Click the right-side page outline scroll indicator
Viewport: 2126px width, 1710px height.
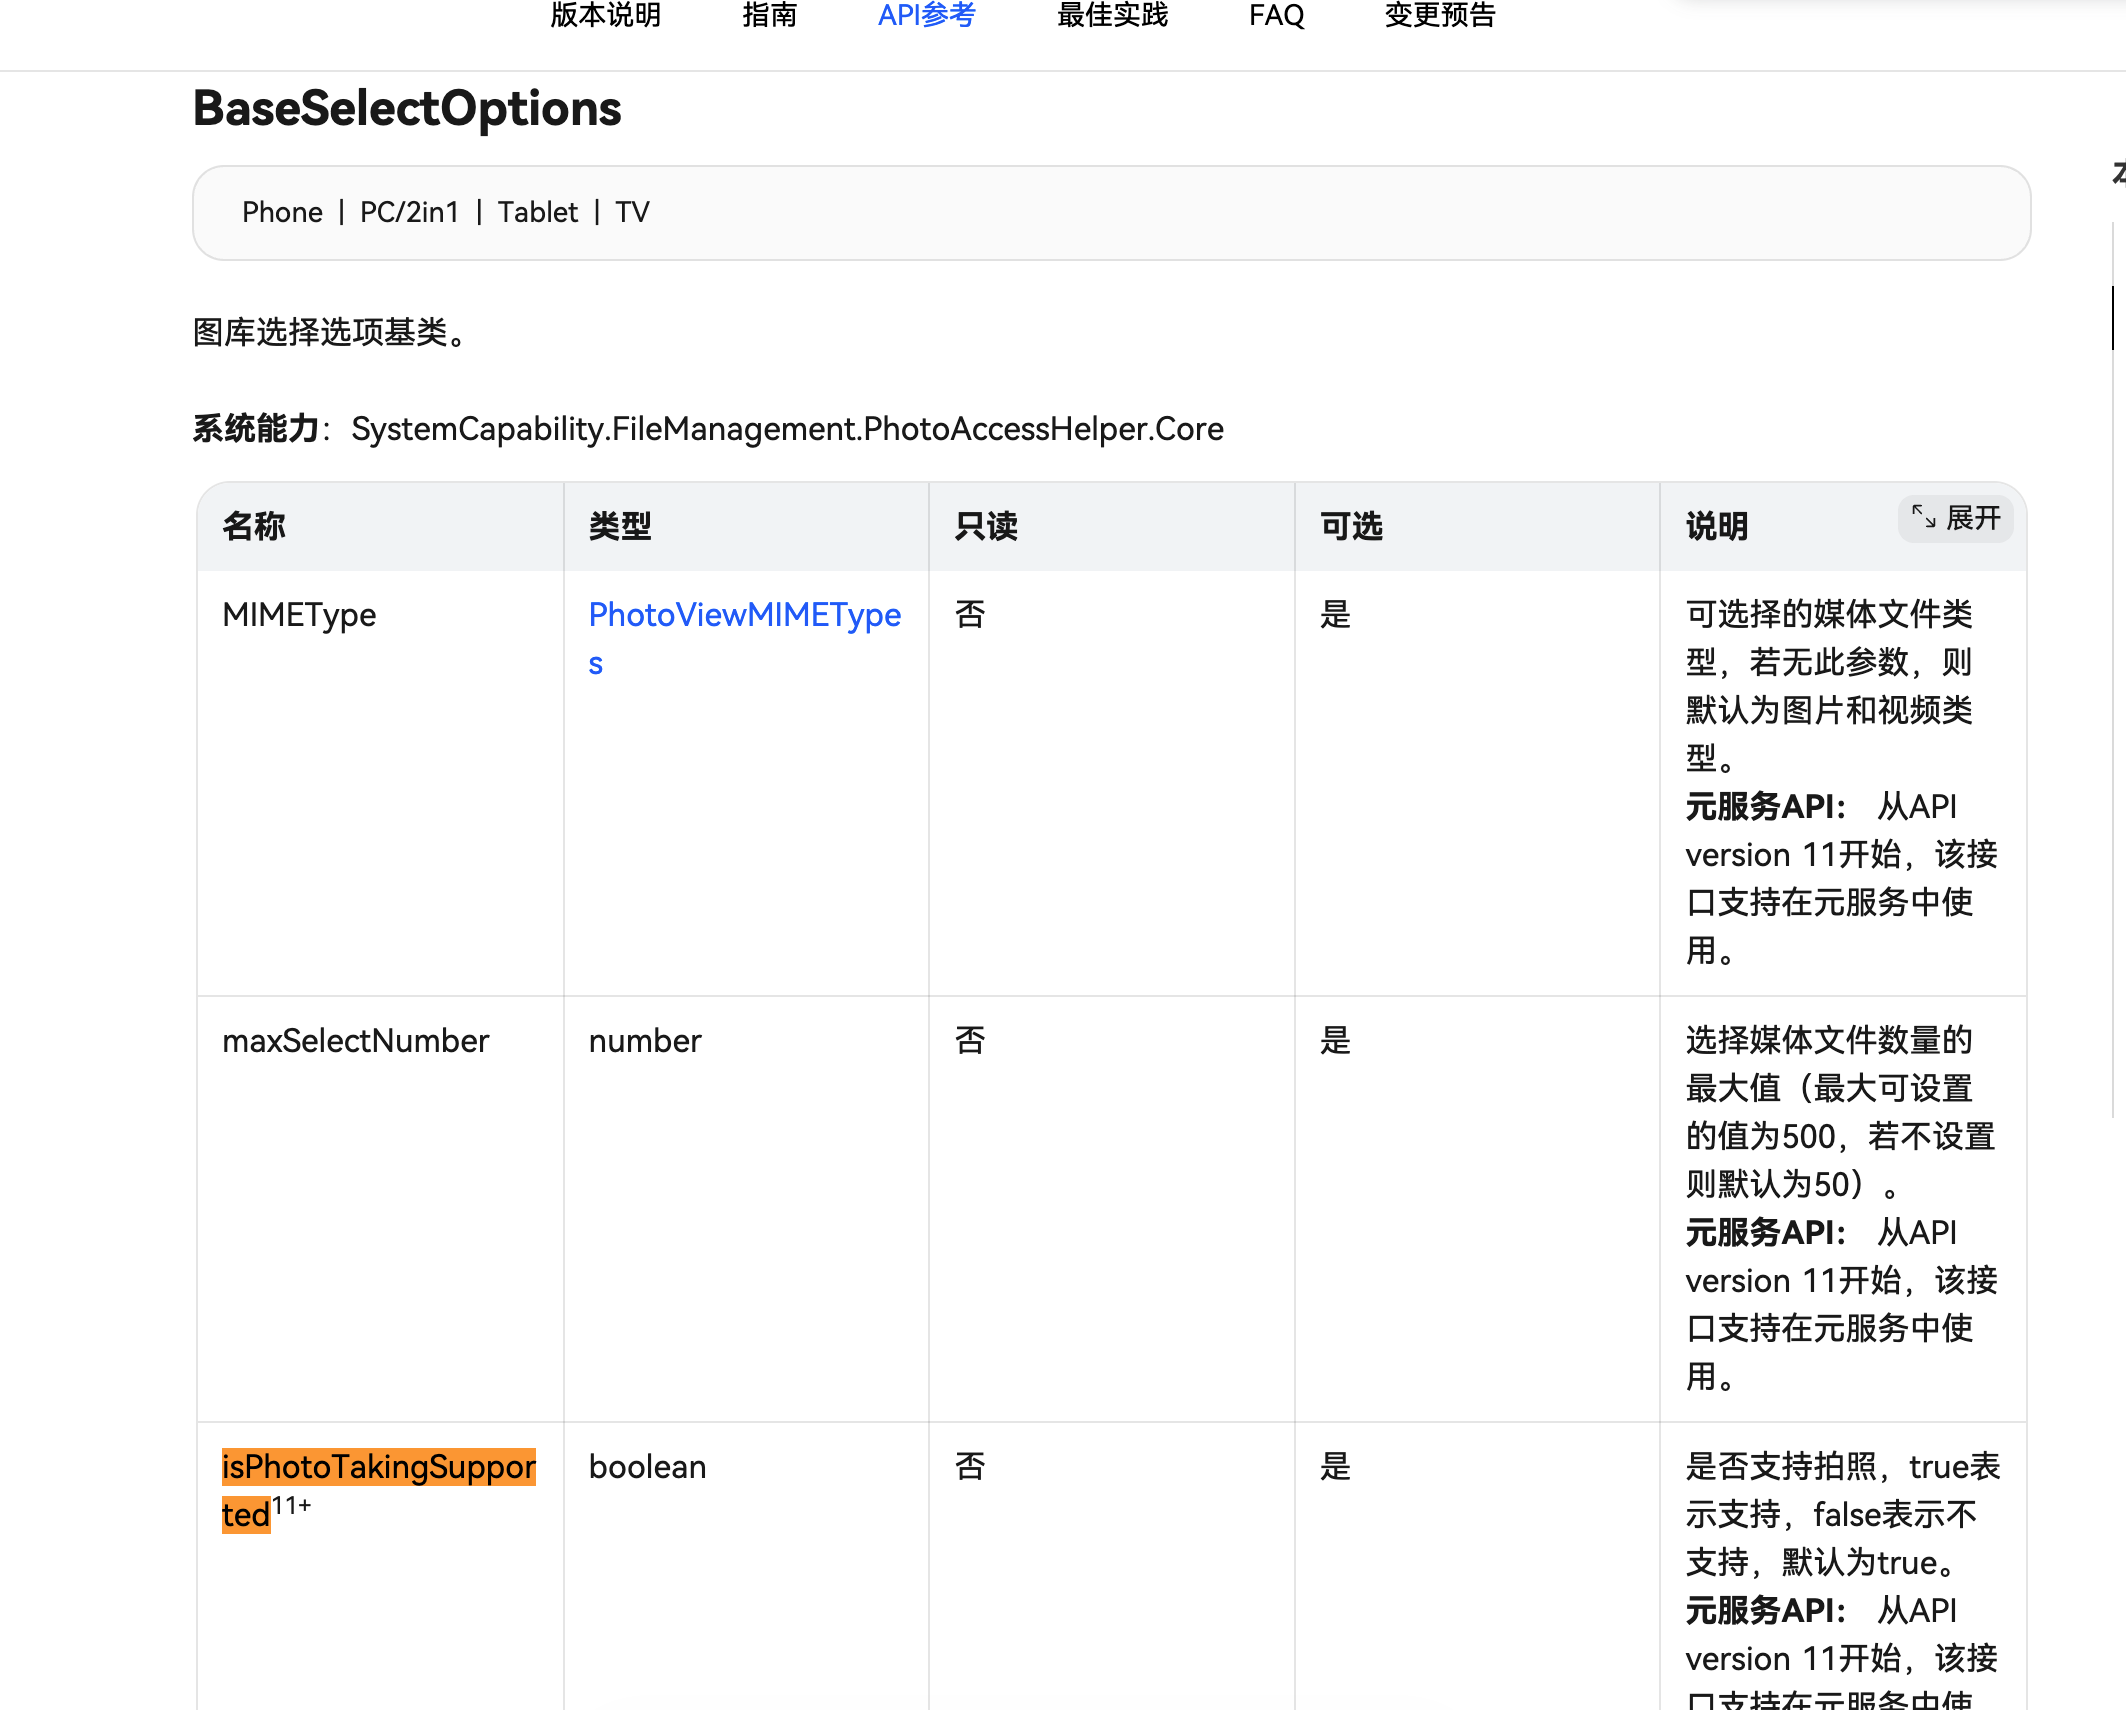pyautogui.click(x=2113, y=318)
